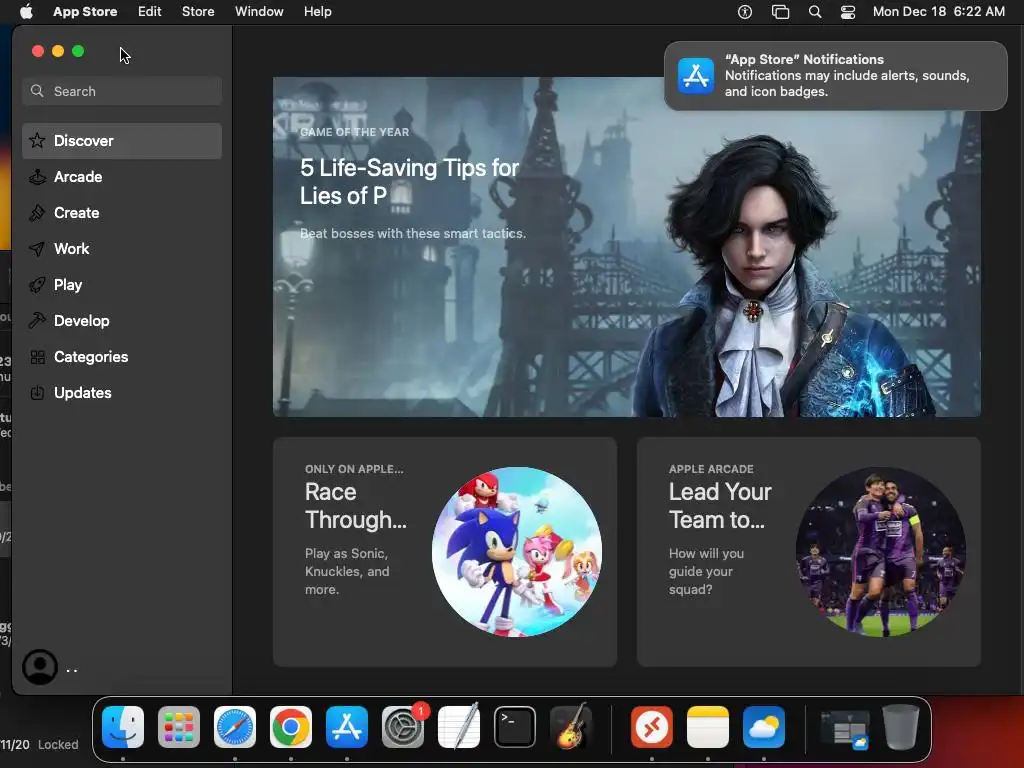Screen dimensions: 1024x768
Task: Click the 'APPLE ARCADE' label
Action: (x=711, y=469)
